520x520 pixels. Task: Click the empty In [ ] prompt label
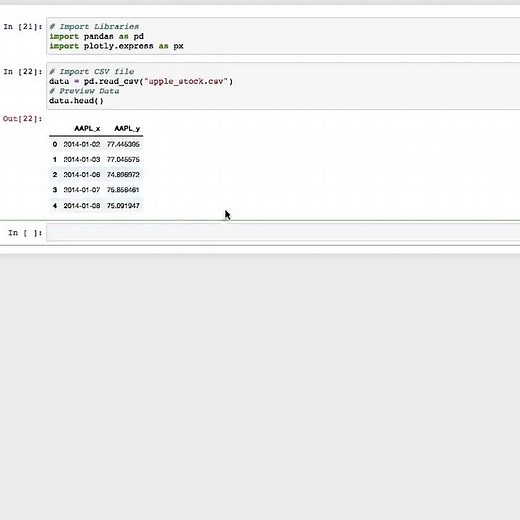coord(25,233)
